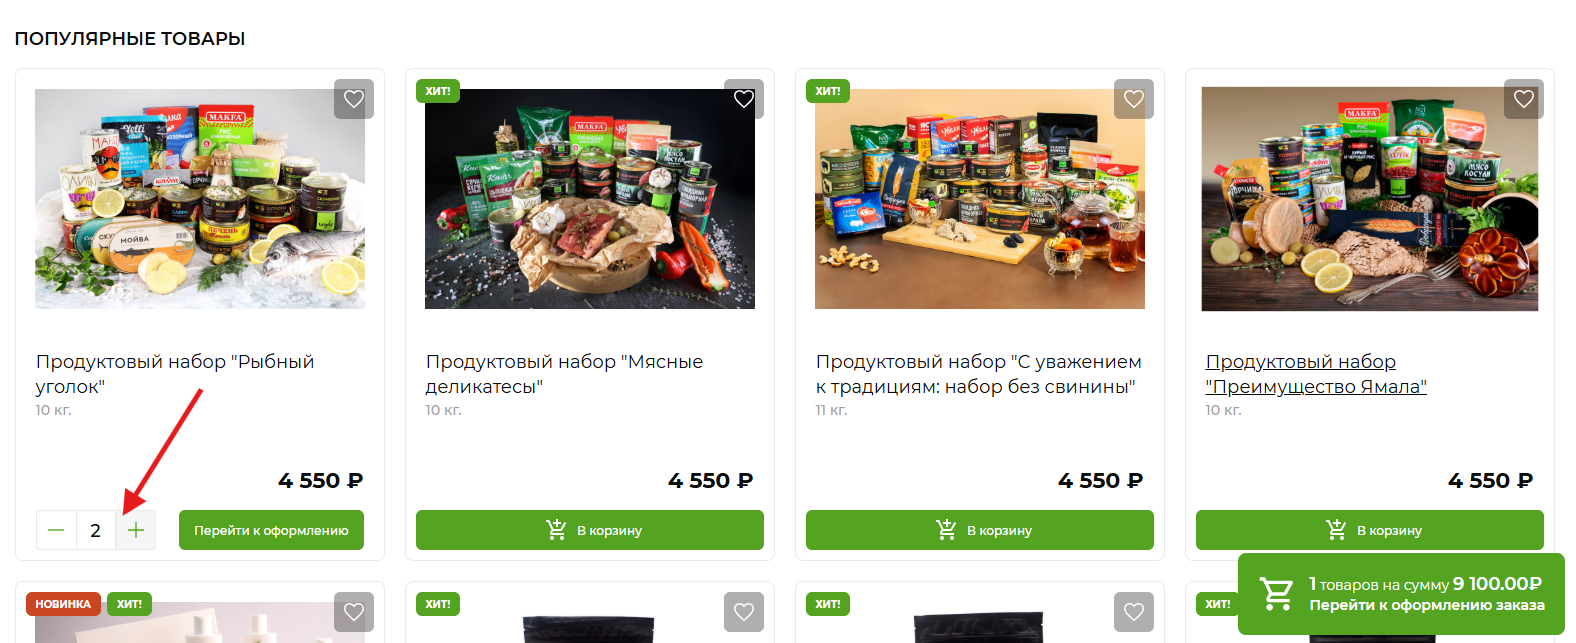The image size is (1576, 643).
Task: Click heart icon on "Преимущество Ямала" product
Action: point(1524,99)
